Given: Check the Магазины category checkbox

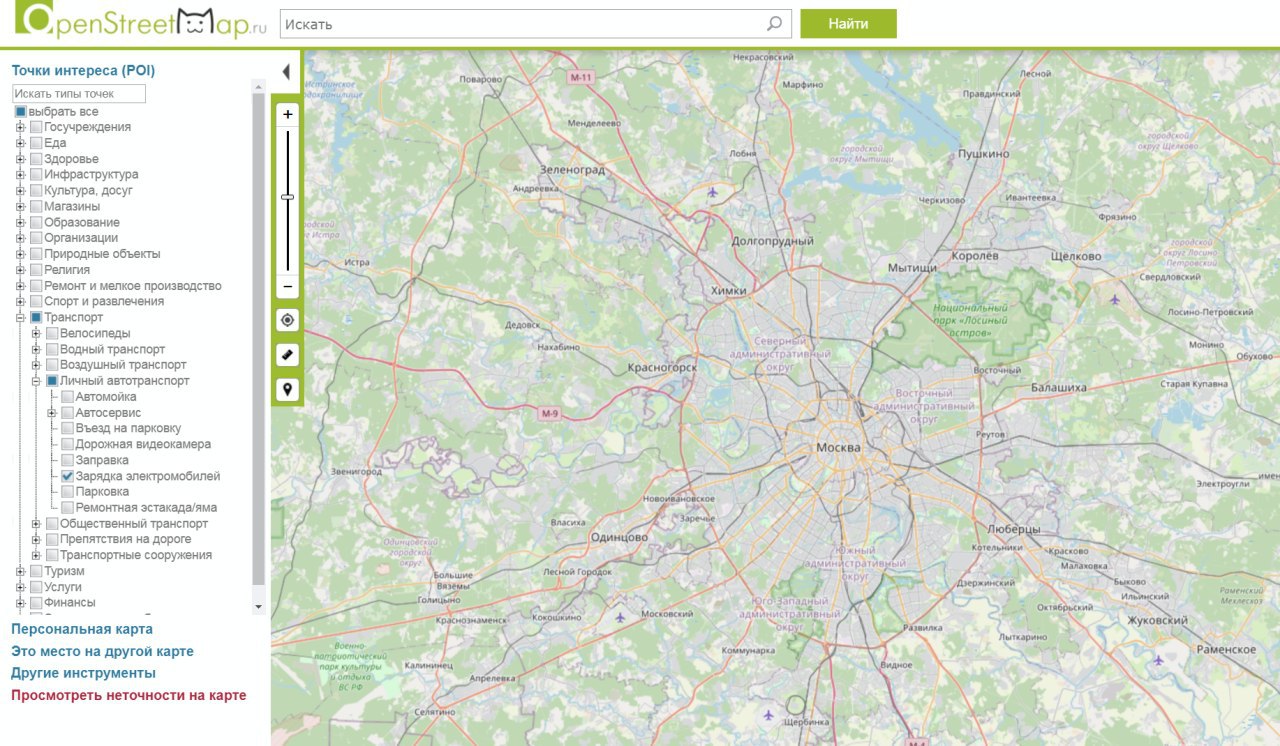Looking at the screenshot, I should pos(36,206).
